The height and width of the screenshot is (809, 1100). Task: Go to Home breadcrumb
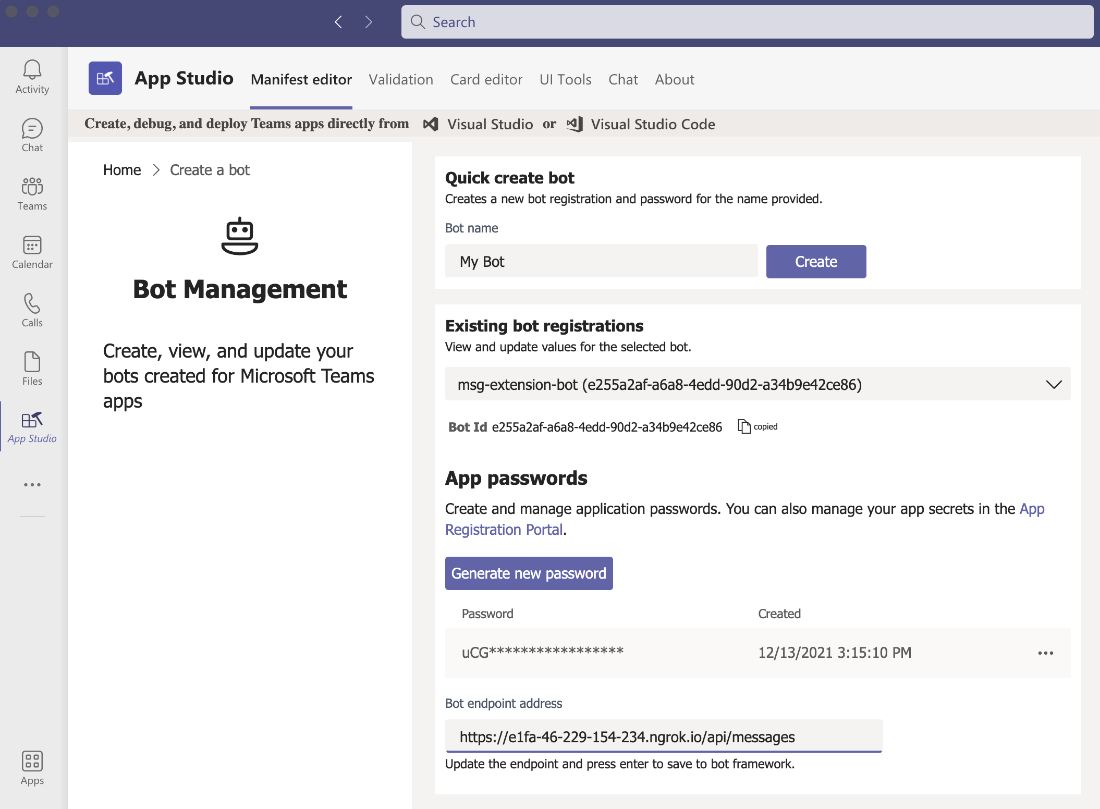122,170
